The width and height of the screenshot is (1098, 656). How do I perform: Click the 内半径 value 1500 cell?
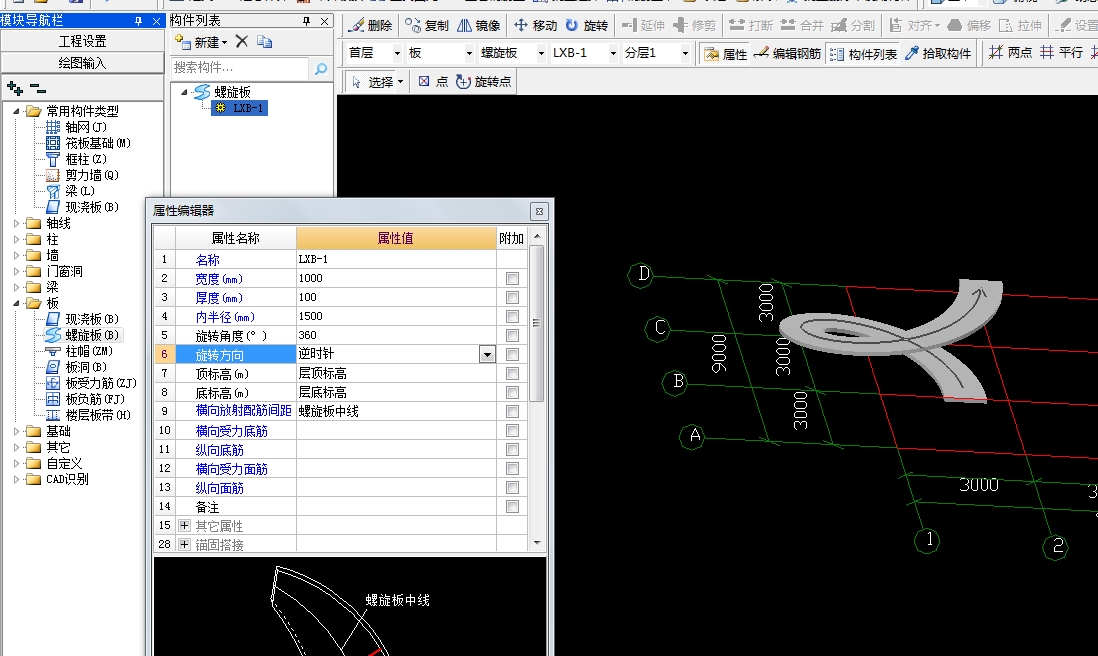click(x=396, y=316)
